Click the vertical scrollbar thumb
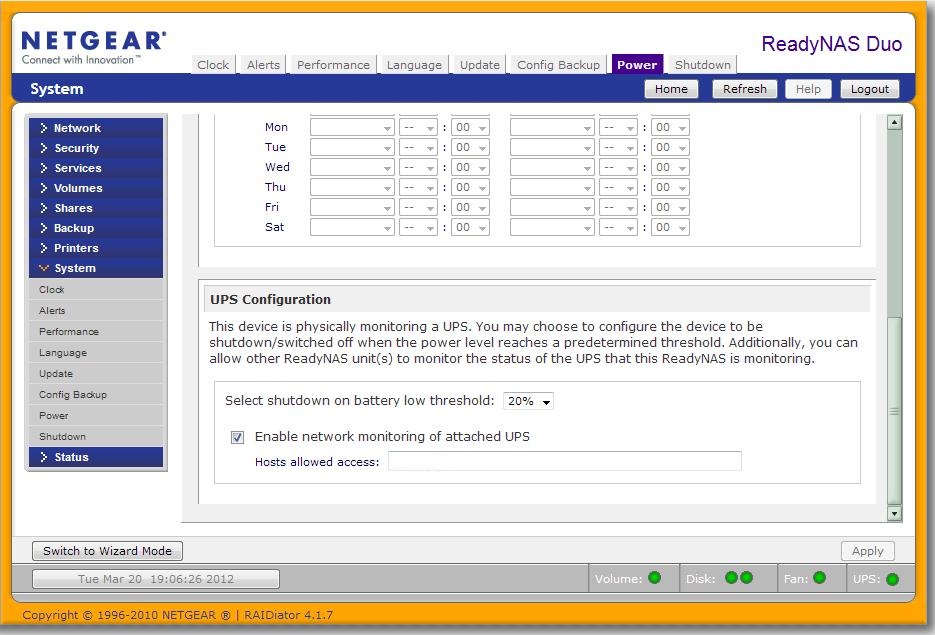The height and width of the screenshot is (635, 935). click(894, 410)
